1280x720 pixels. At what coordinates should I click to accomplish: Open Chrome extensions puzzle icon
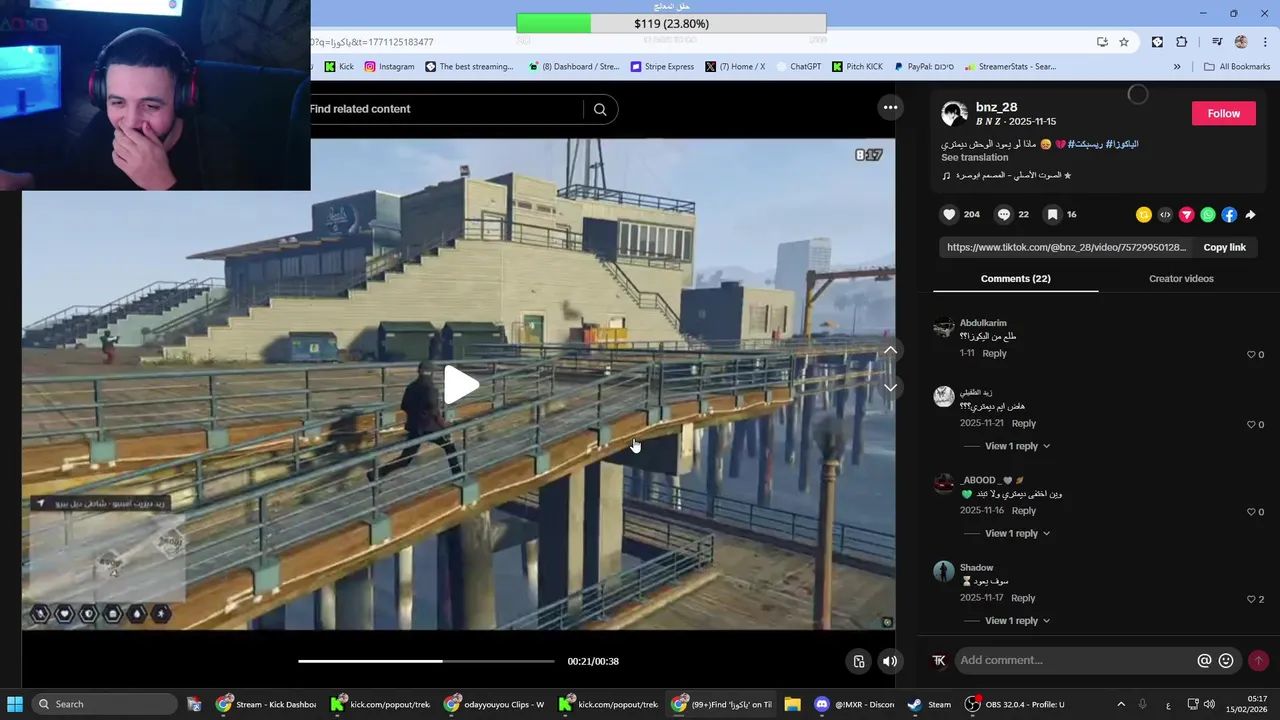pyautogui.click(x=1181, y=42)
